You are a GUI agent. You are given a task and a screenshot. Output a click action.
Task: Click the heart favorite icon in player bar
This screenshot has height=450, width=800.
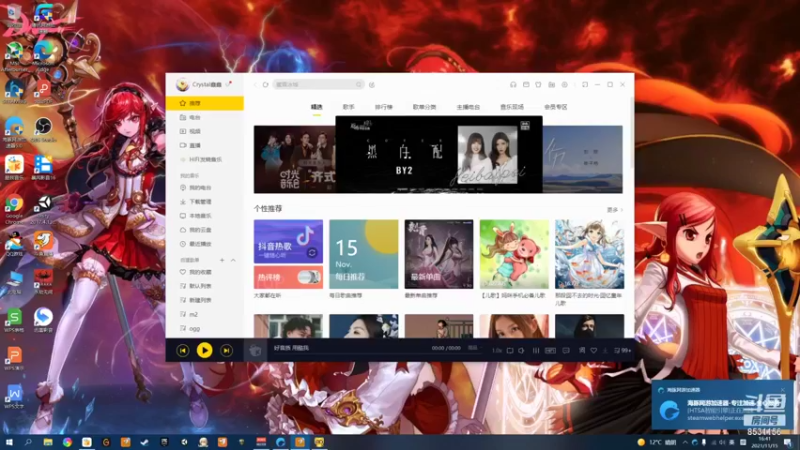coord(594,351)
